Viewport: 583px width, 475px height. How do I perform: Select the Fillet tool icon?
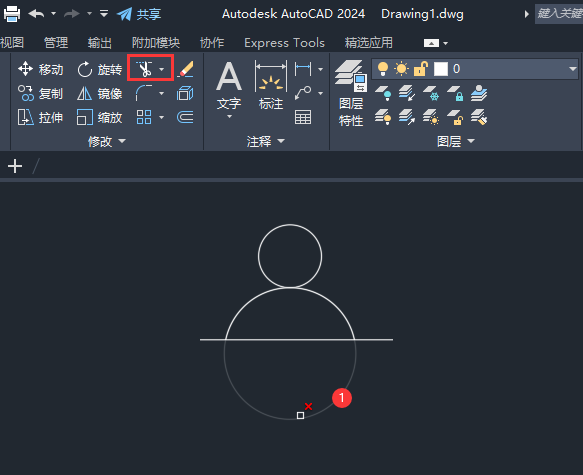pos(144,93)
